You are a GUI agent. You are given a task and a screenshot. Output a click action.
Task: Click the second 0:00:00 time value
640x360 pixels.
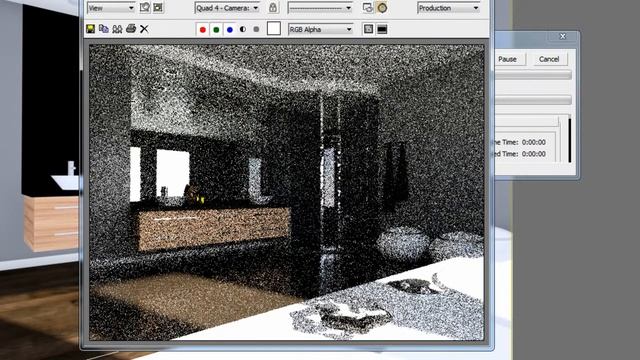point(534,154)
